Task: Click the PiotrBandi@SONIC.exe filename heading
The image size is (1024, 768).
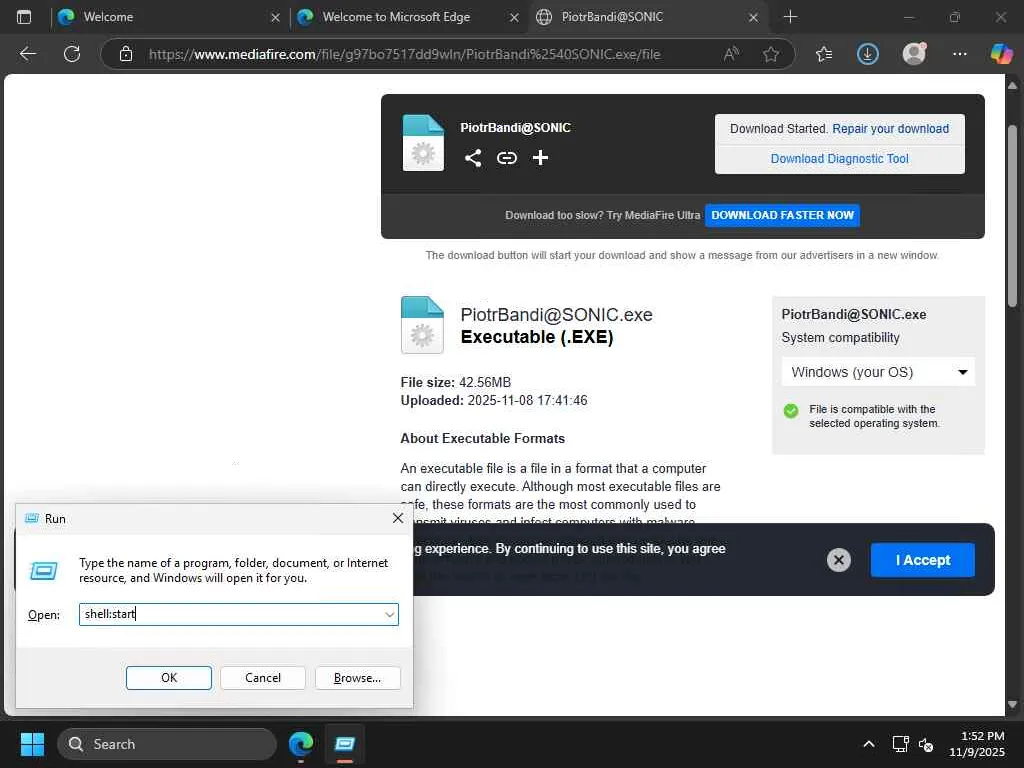Action: [x=556, y=314]
